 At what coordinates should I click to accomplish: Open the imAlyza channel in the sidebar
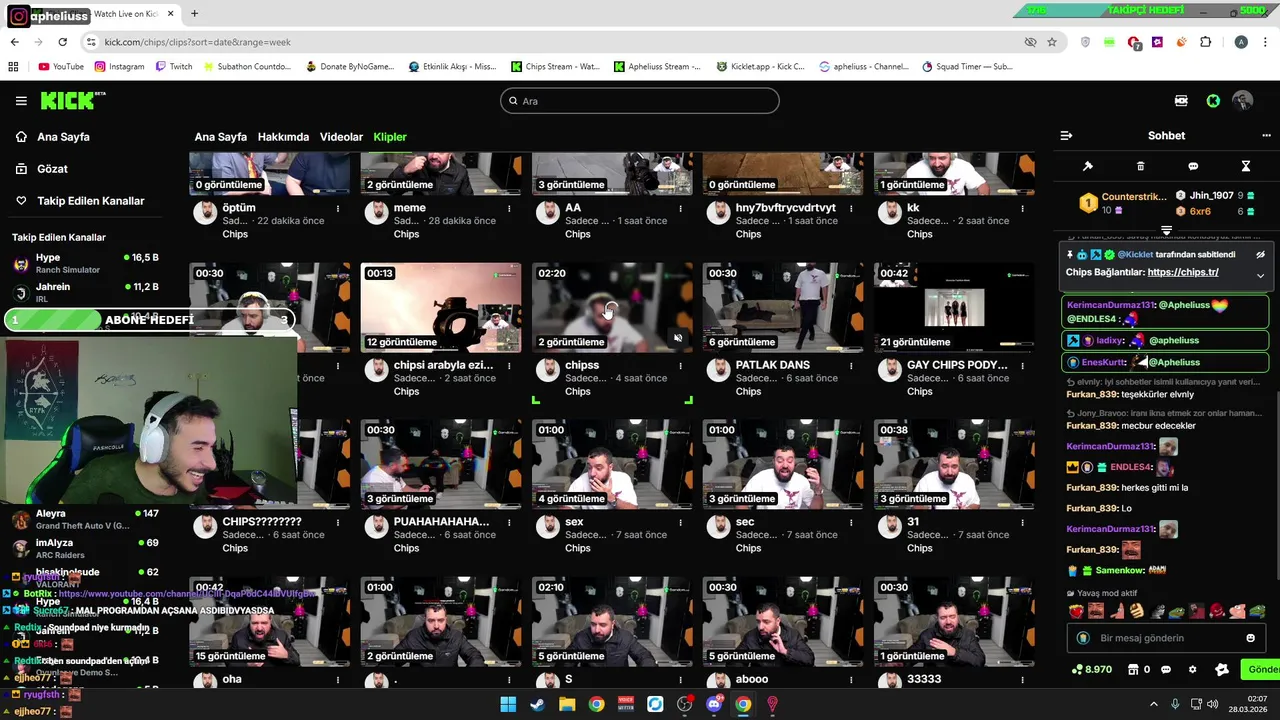click(85, 548)
